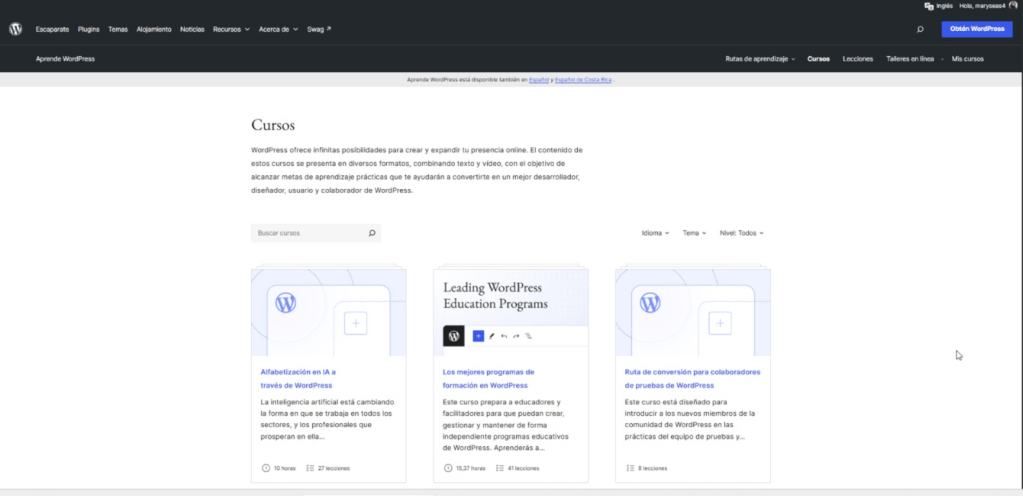The width and height of the screenshot is (1023, 496).
Task: Click magnifier icon in Buscar cursos field
Action: [372, 233]
